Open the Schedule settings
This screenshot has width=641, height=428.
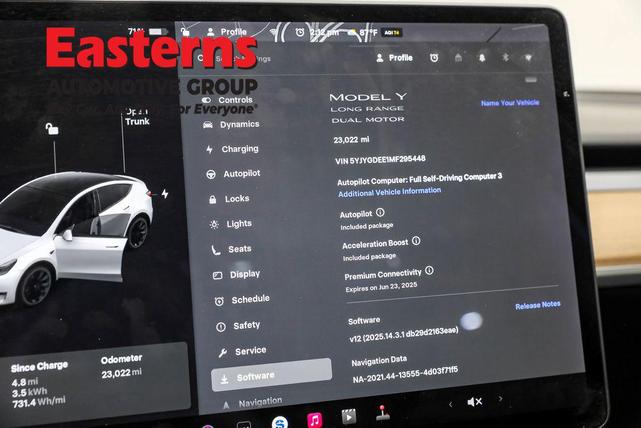click(242, 300)
